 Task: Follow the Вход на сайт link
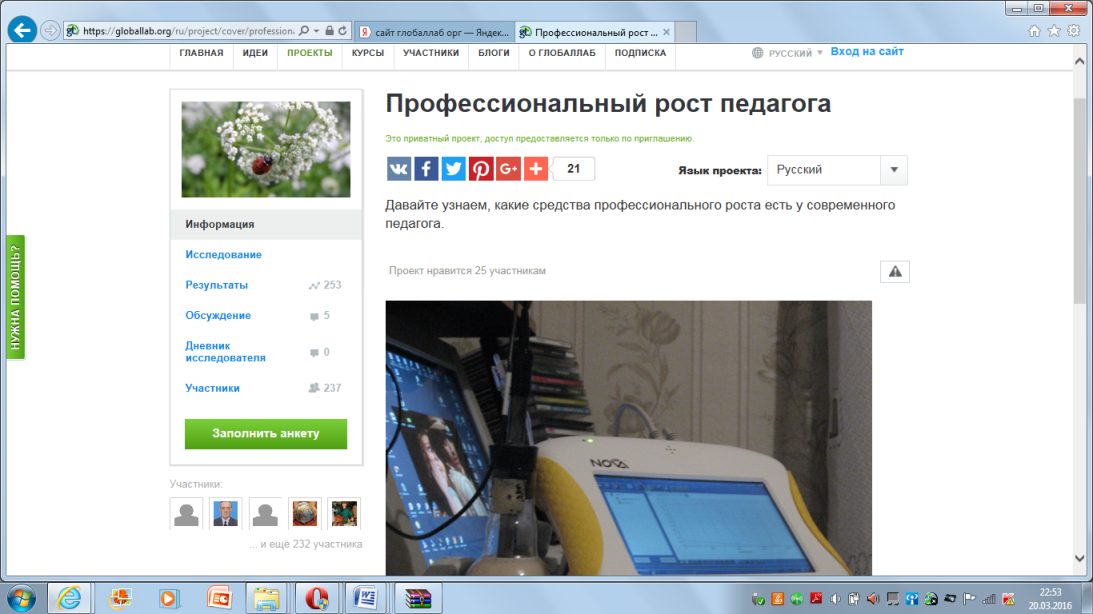point(866,52)
